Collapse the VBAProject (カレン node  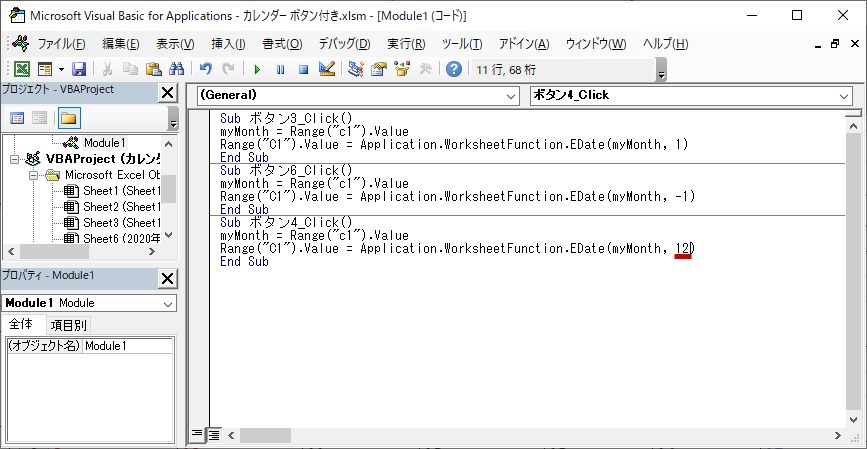click(14, 159)
